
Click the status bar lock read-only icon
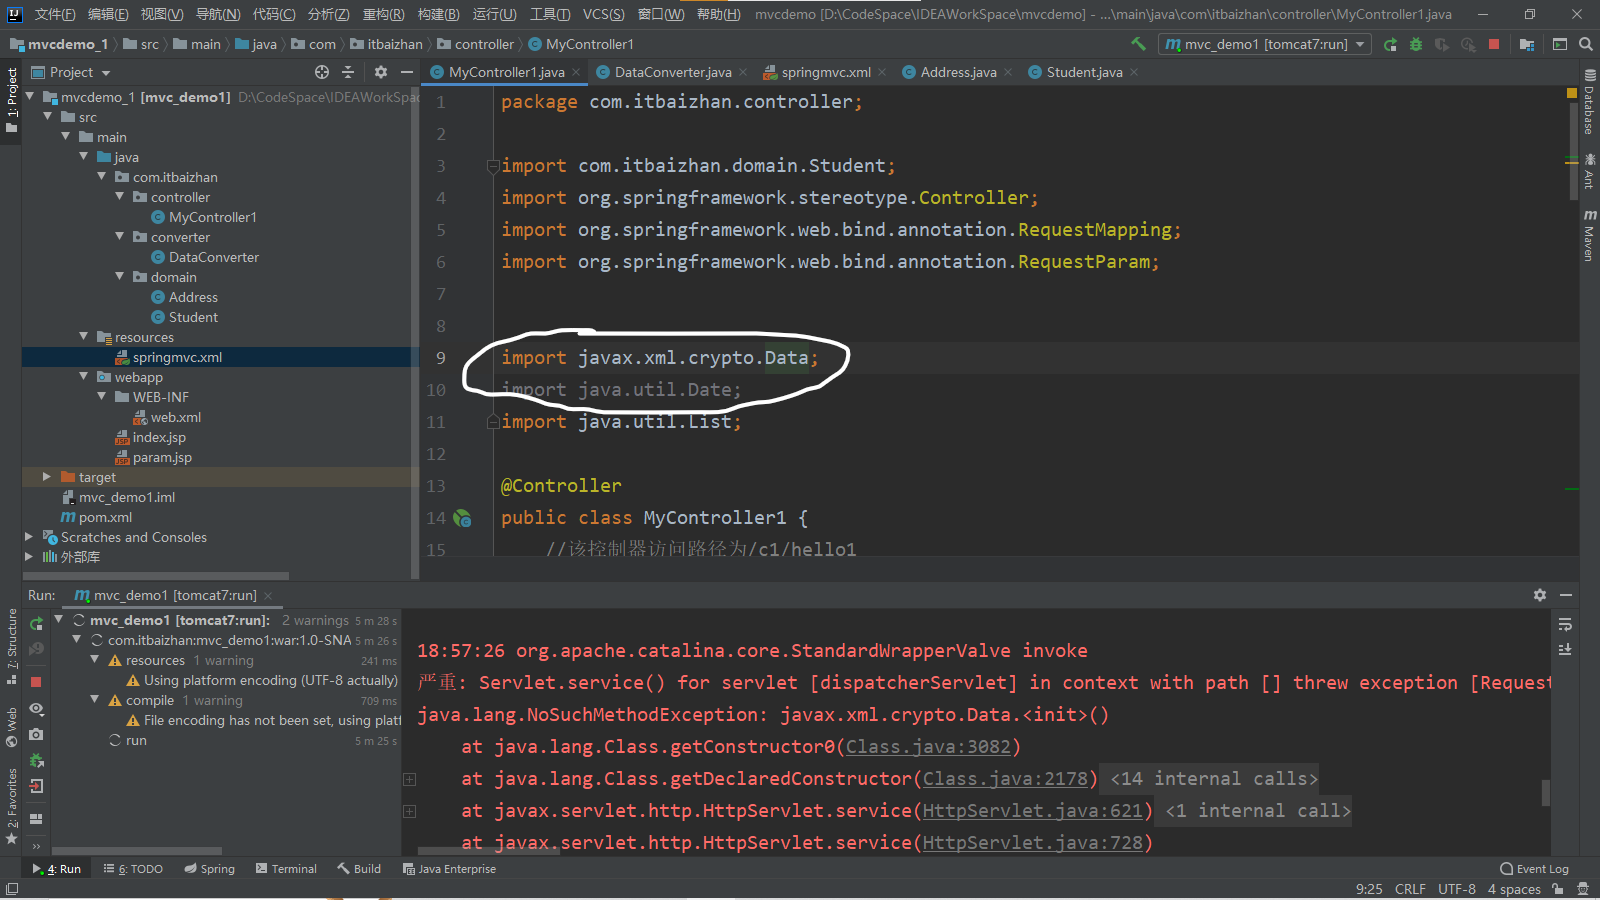(1560, 889)
